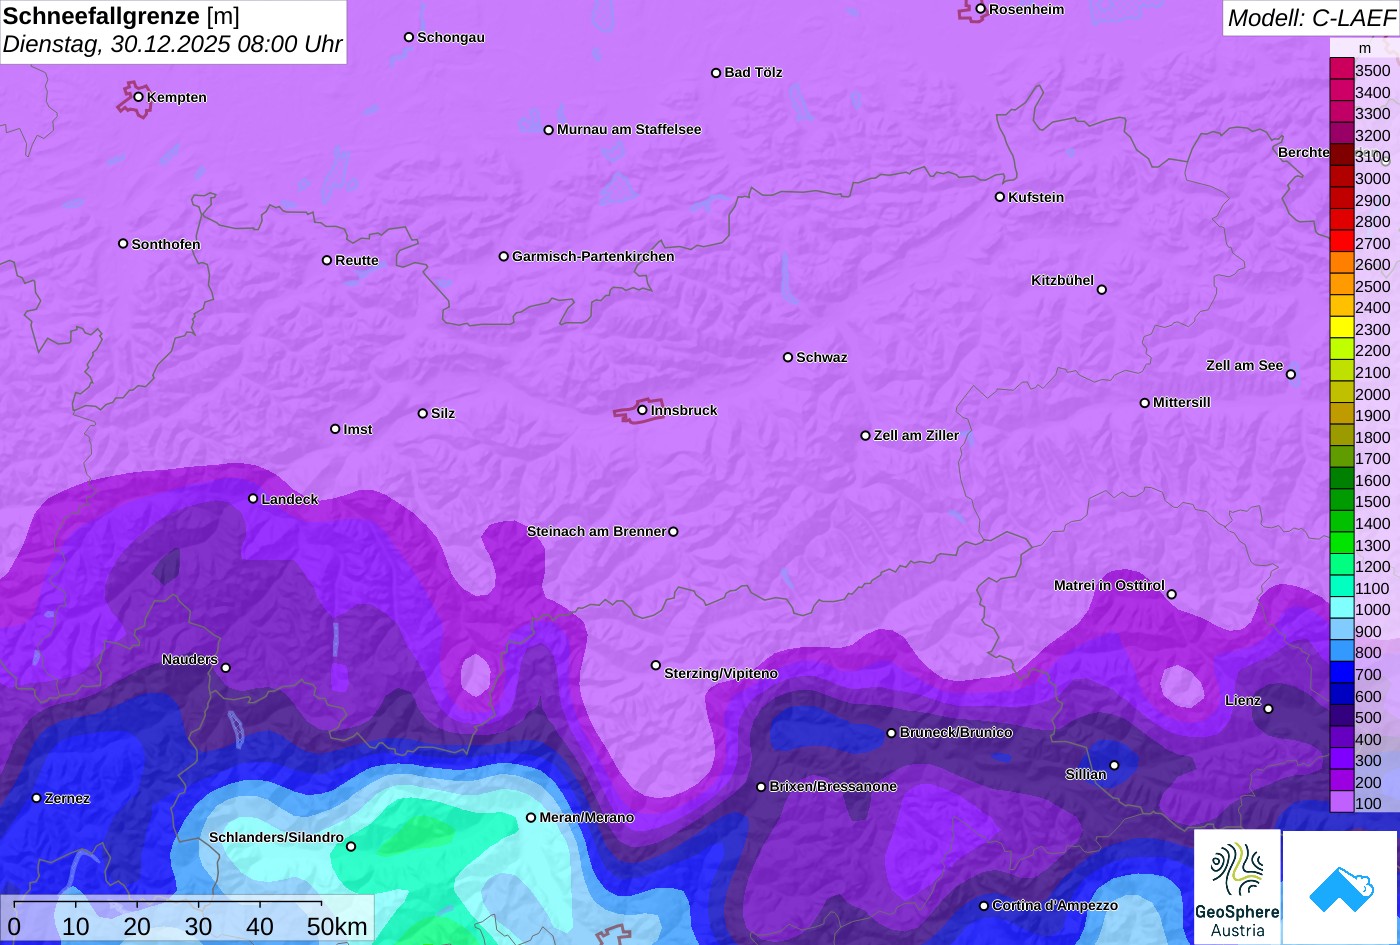Select the "Kitzbühel" town label
Image resolution: width=1400 pixels, height=945 pixels.
1062,281
